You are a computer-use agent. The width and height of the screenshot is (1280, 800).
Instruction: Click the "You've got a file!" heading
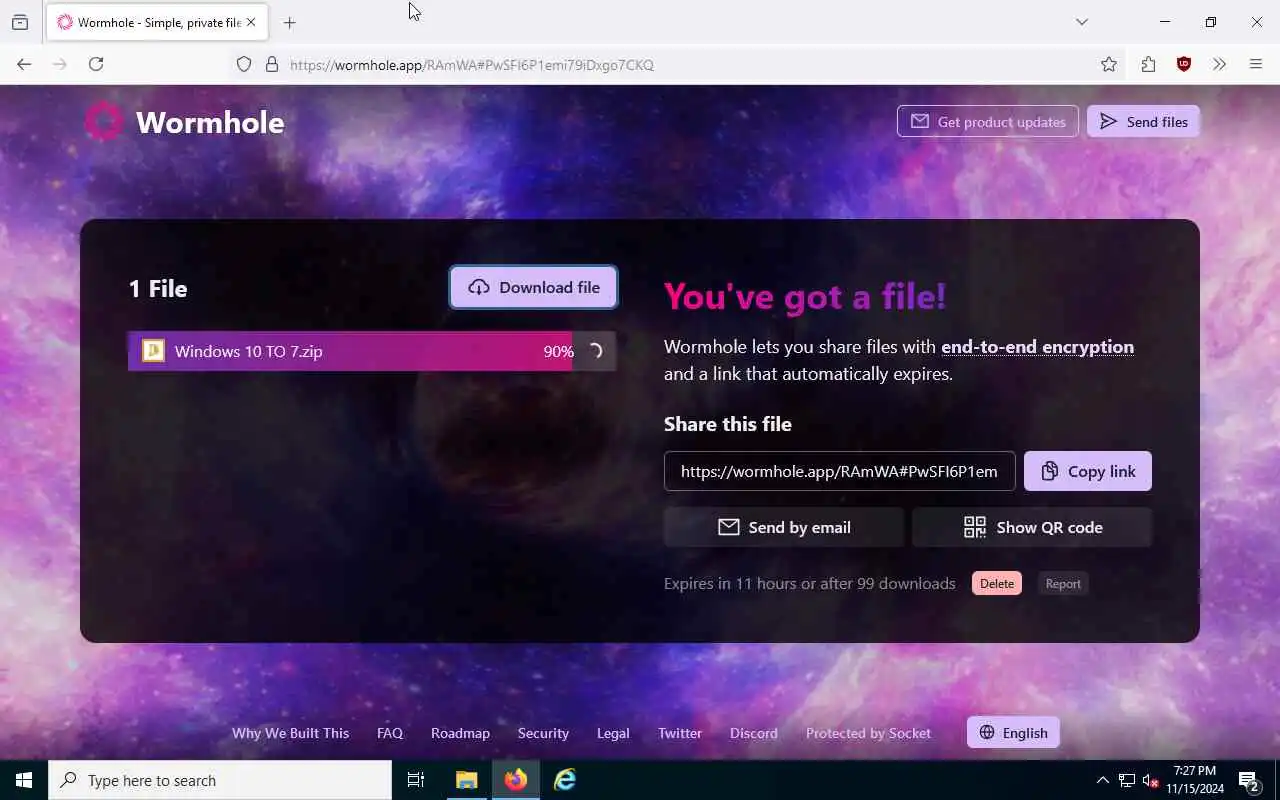point(805,296)
